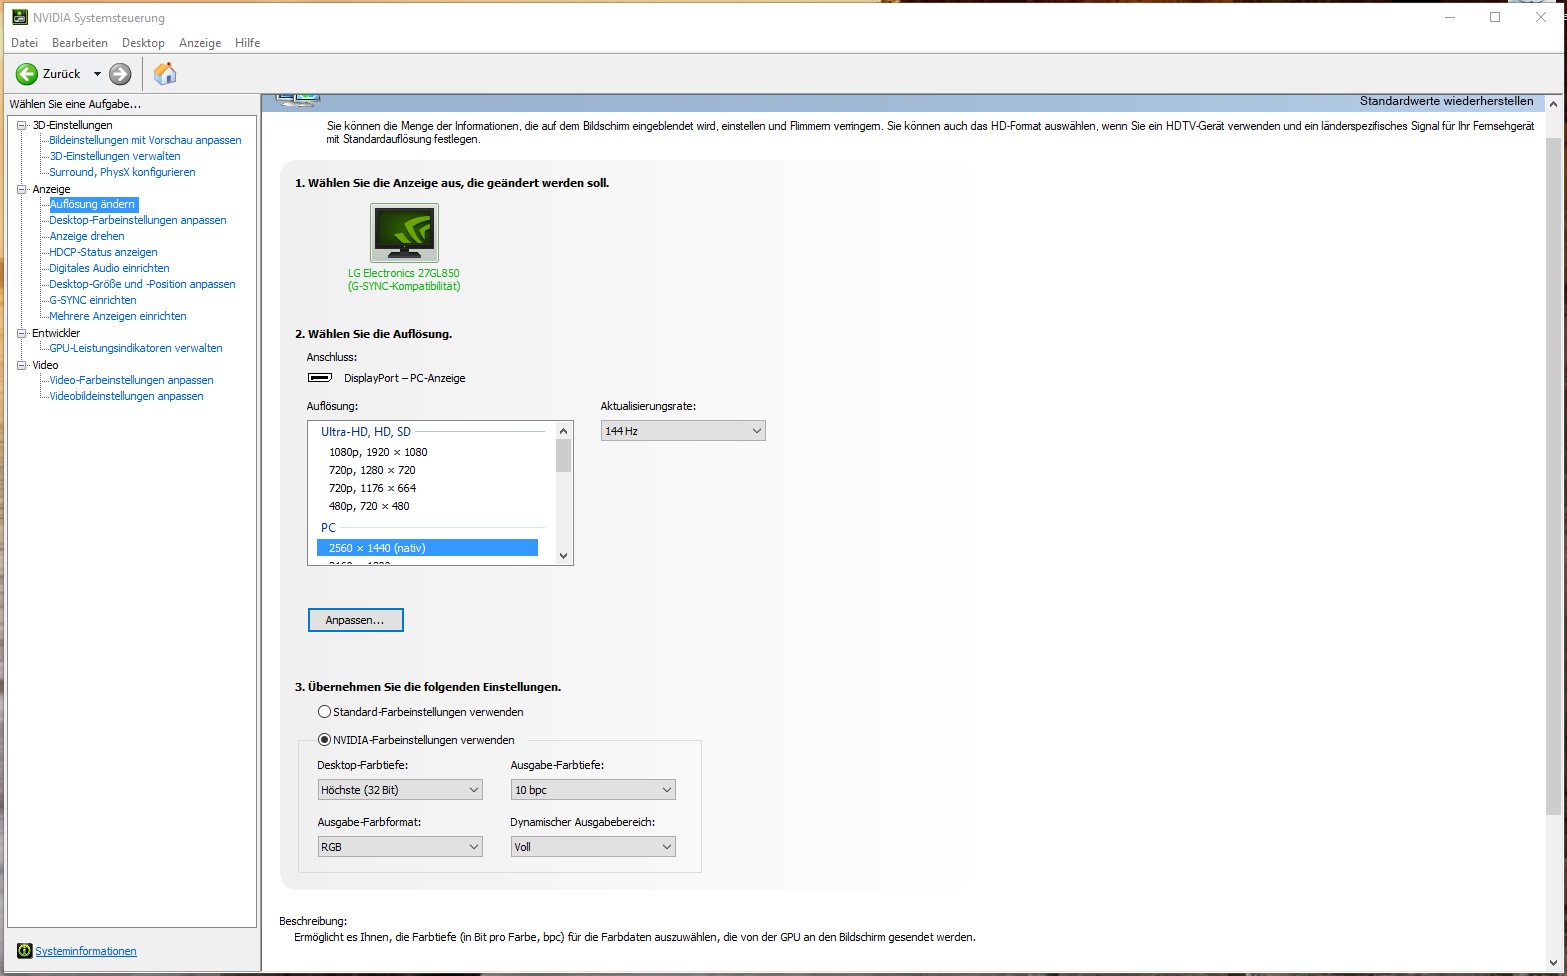Select the LG Electronics 27GL850 monitor icon

[x=404, y=233]
